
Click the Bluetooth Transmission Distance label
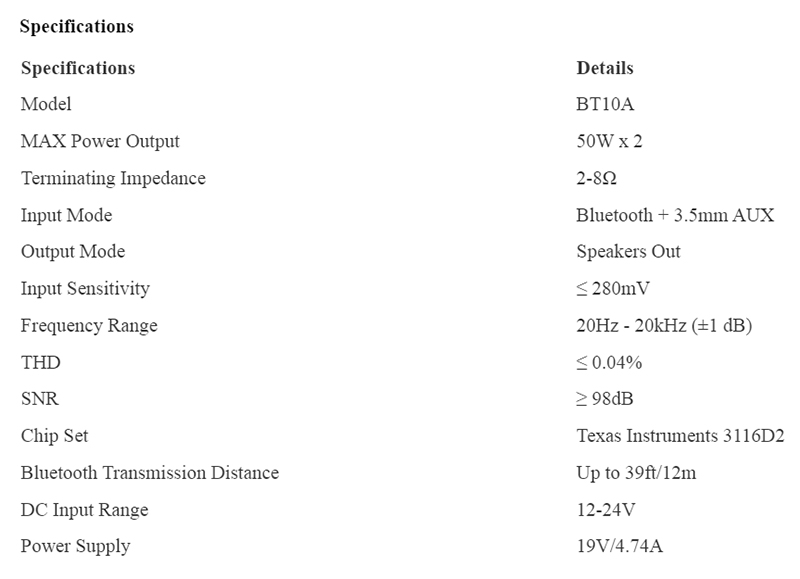150,472
